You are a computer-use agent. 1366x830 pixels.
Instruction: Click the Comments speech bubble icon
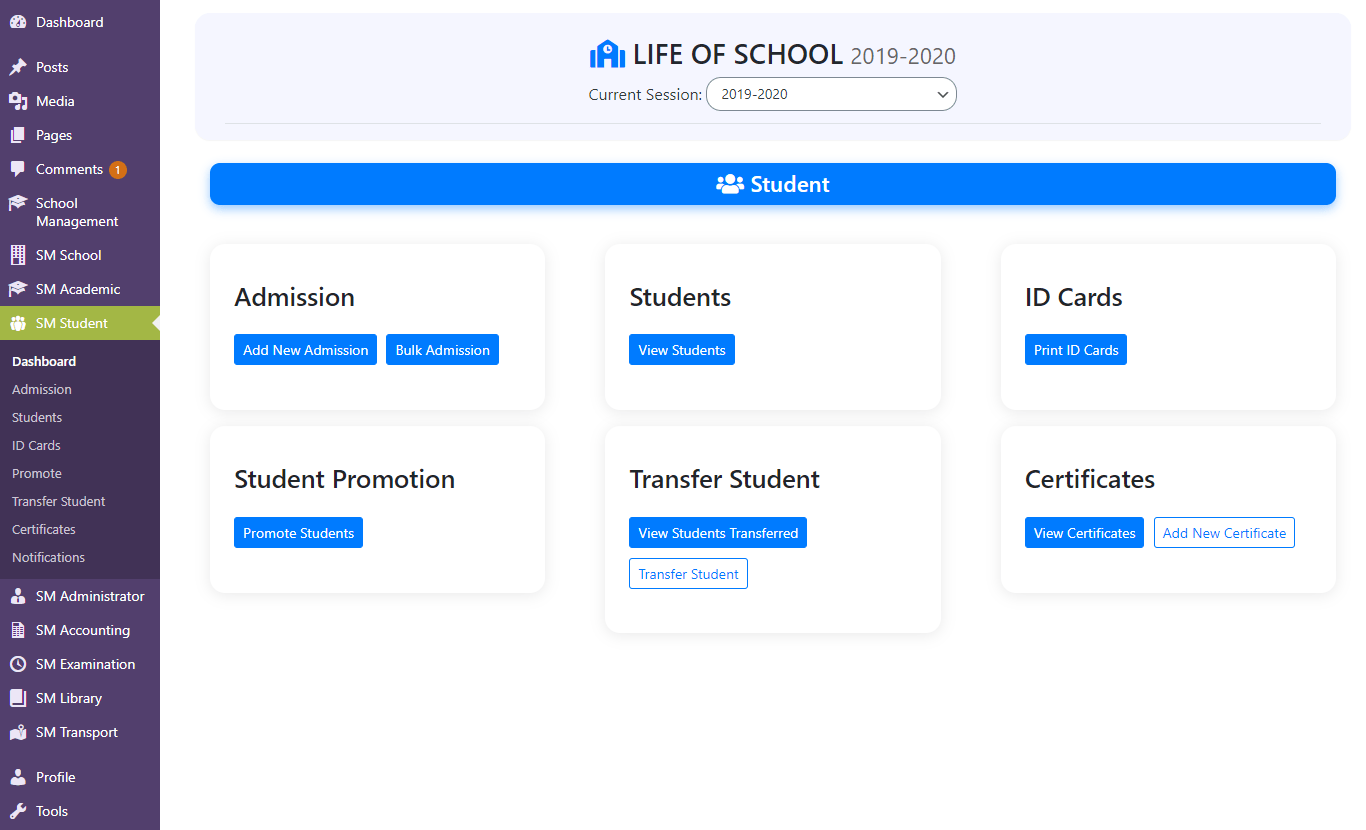click(18, 169)
